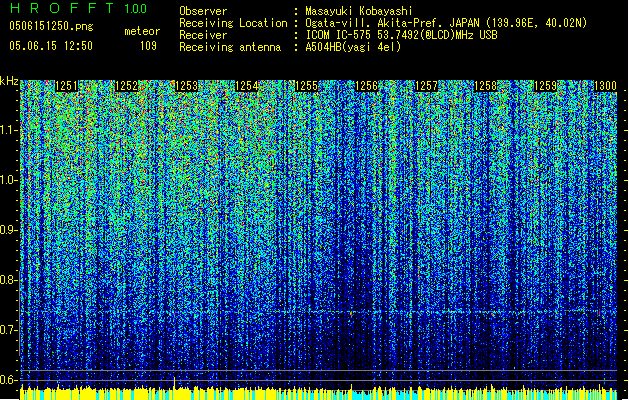Select the 1300 time marker
This screenshot has height=400, width=629.
tap(604, 87)
